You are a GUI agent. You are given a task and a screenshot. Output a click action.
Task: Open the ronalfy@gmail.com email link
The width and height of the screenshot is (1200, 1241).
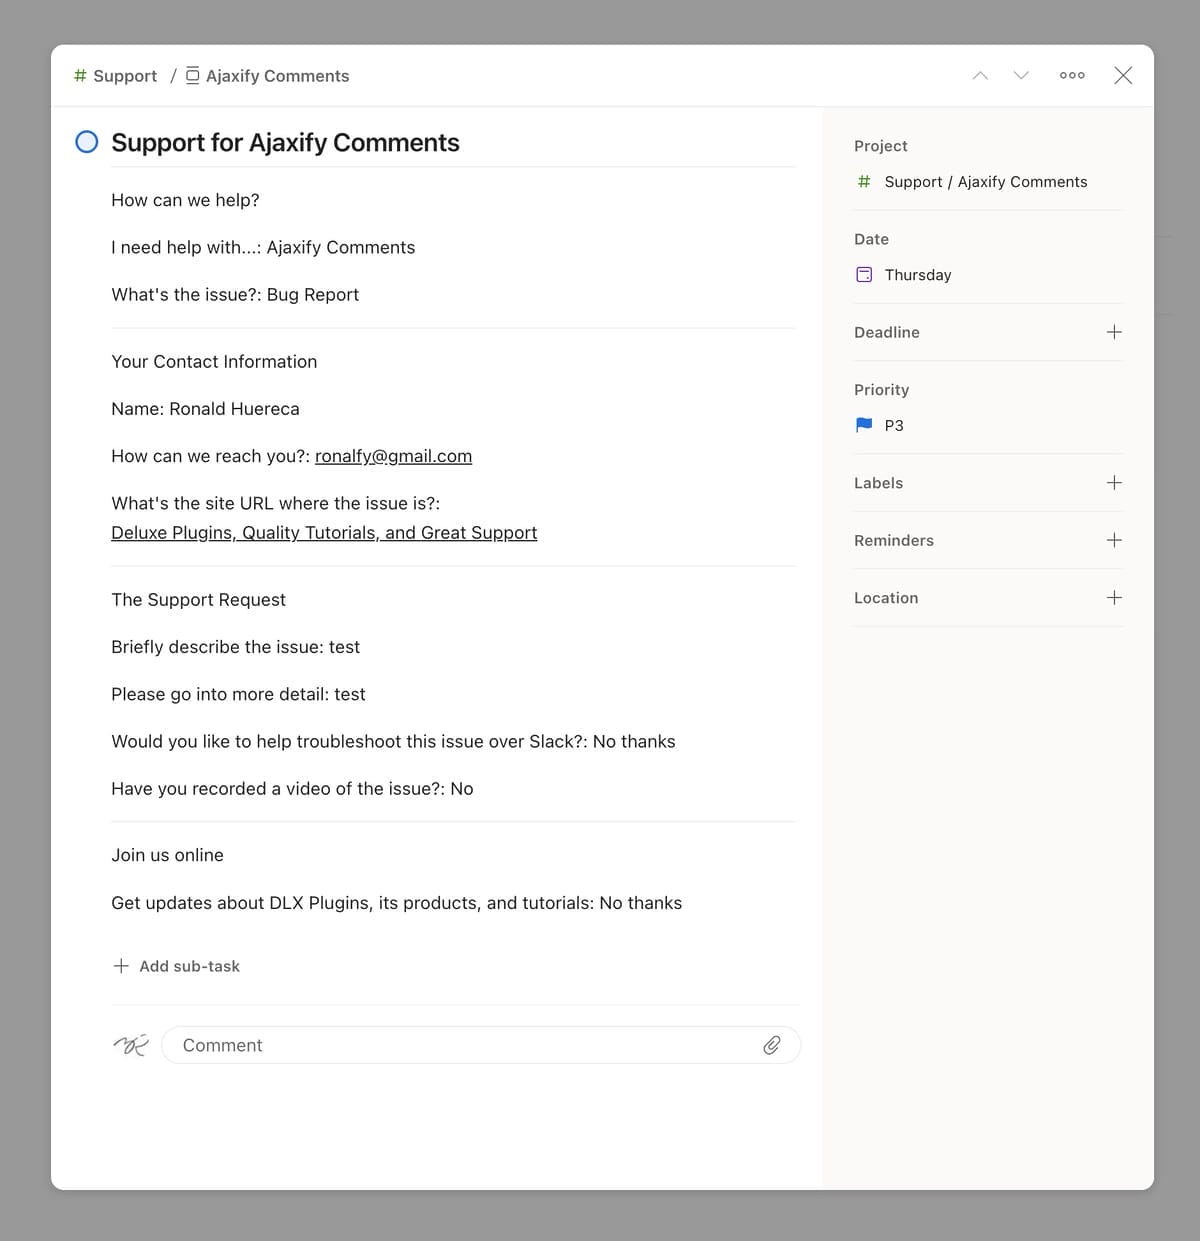[393, 456]
